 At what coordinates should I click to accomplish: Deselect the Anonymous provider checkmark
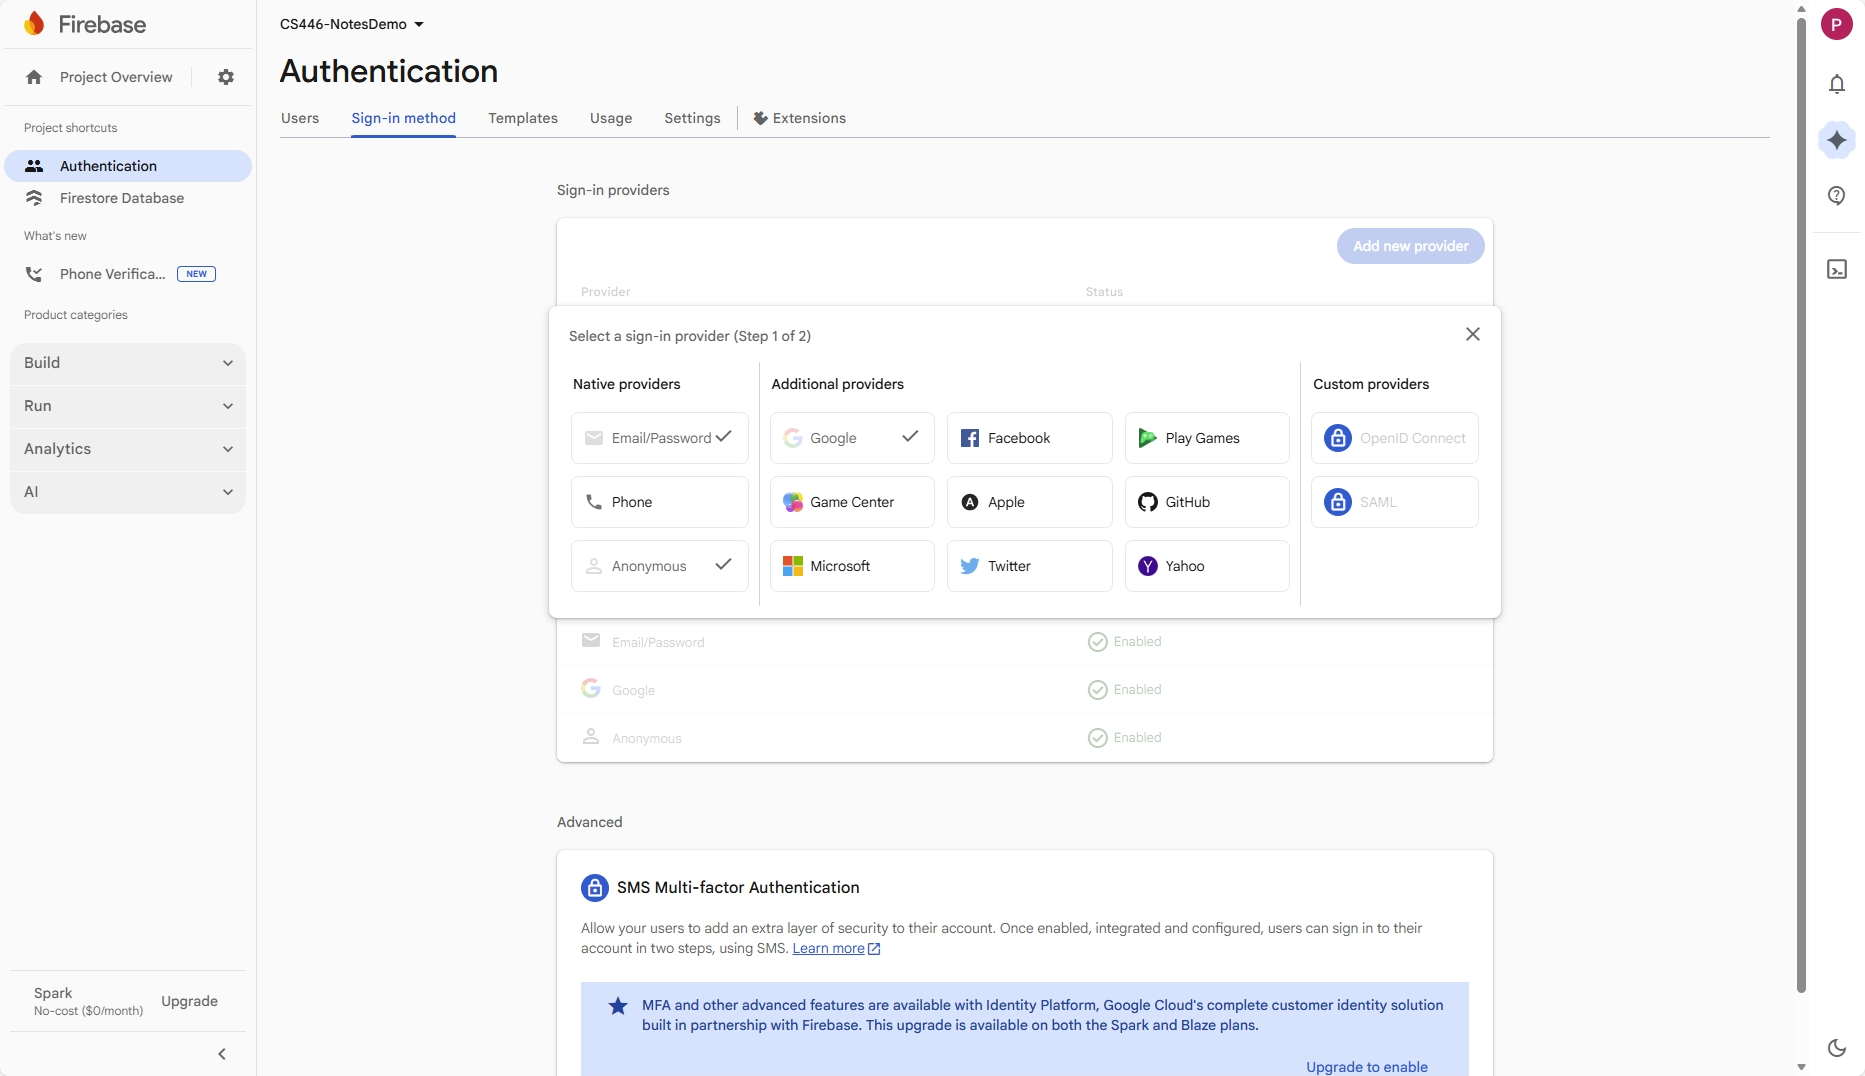tap(723, 565)
